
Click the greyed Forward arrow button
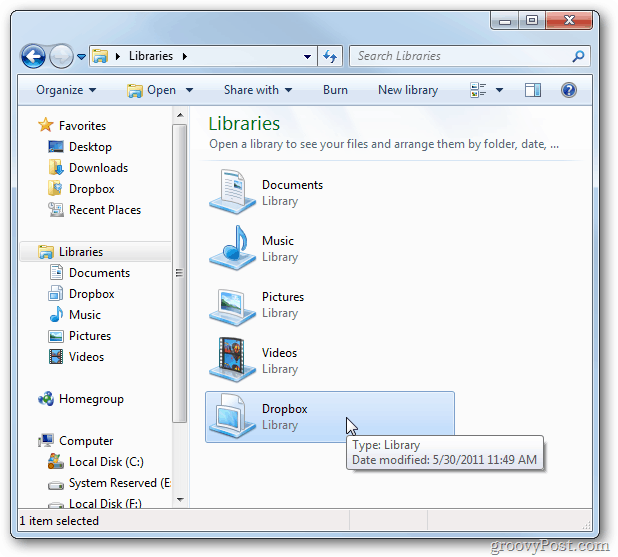(61, 56)
